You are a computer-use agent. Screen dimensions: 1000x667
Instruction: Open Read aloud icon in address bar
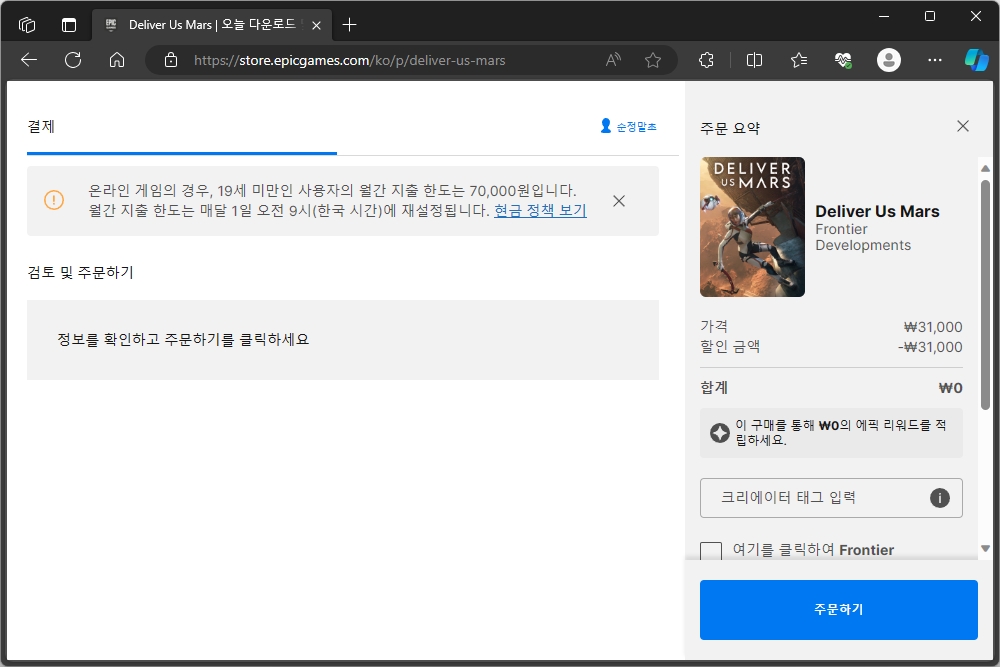613,60
